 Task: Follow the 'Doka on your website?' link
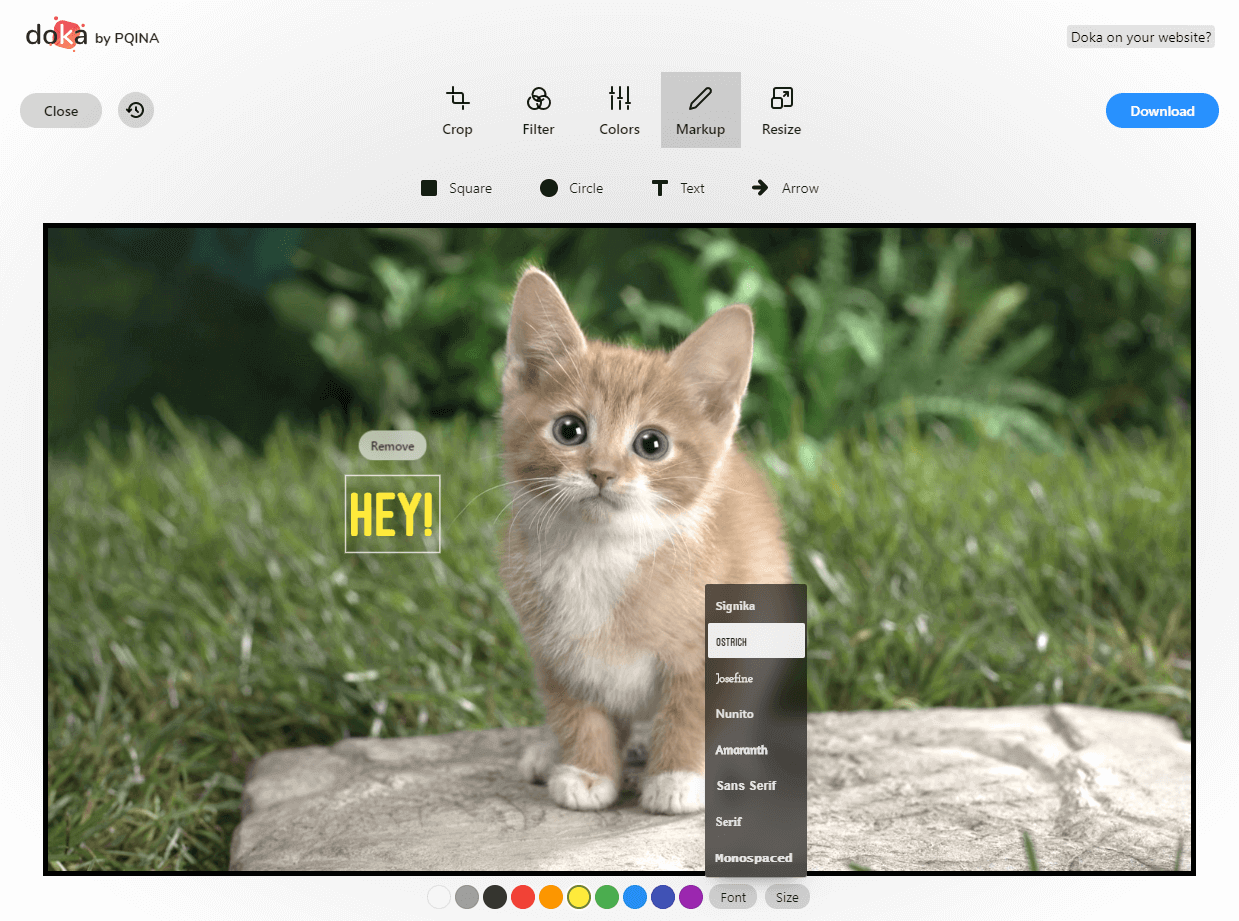(1140, 38)
